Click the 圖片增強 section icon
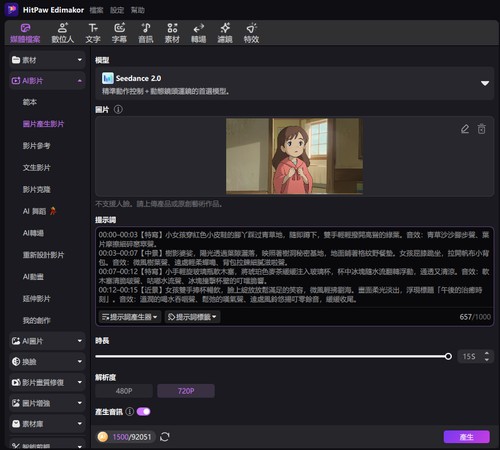The image size is (500, 450). click(16, 403)
